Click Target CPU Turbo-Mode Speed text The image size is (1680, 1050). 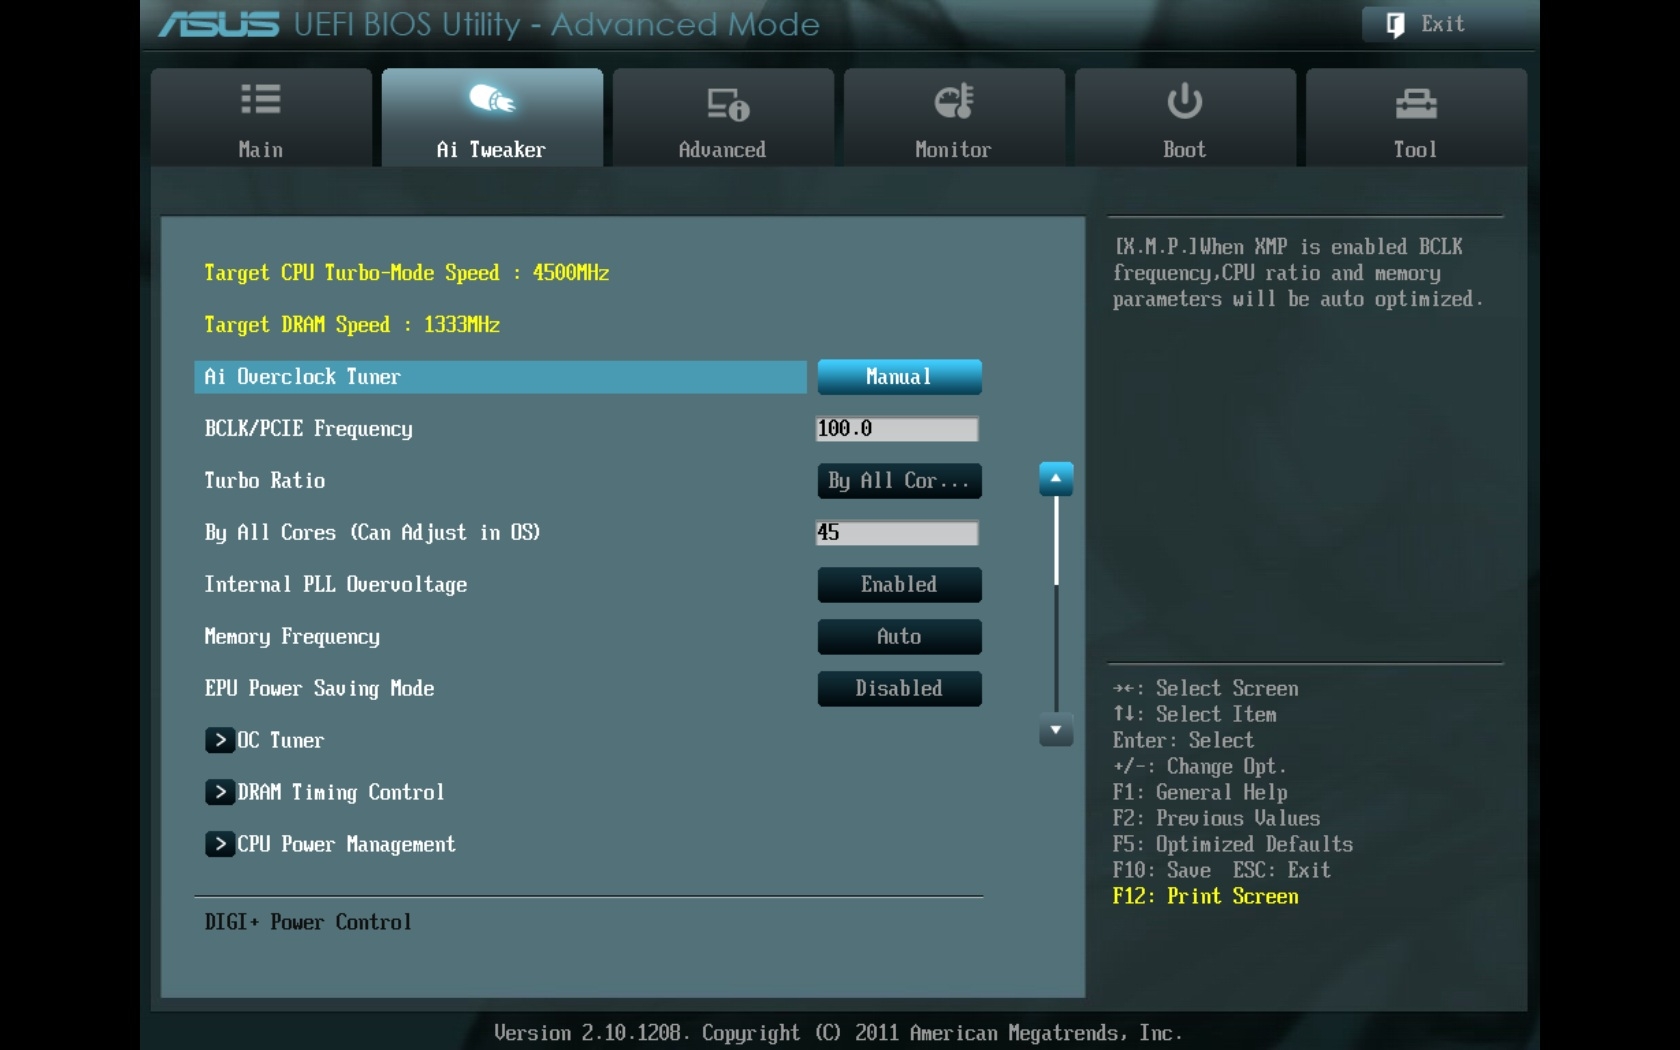pyautogui.click(x=406, y=273)
